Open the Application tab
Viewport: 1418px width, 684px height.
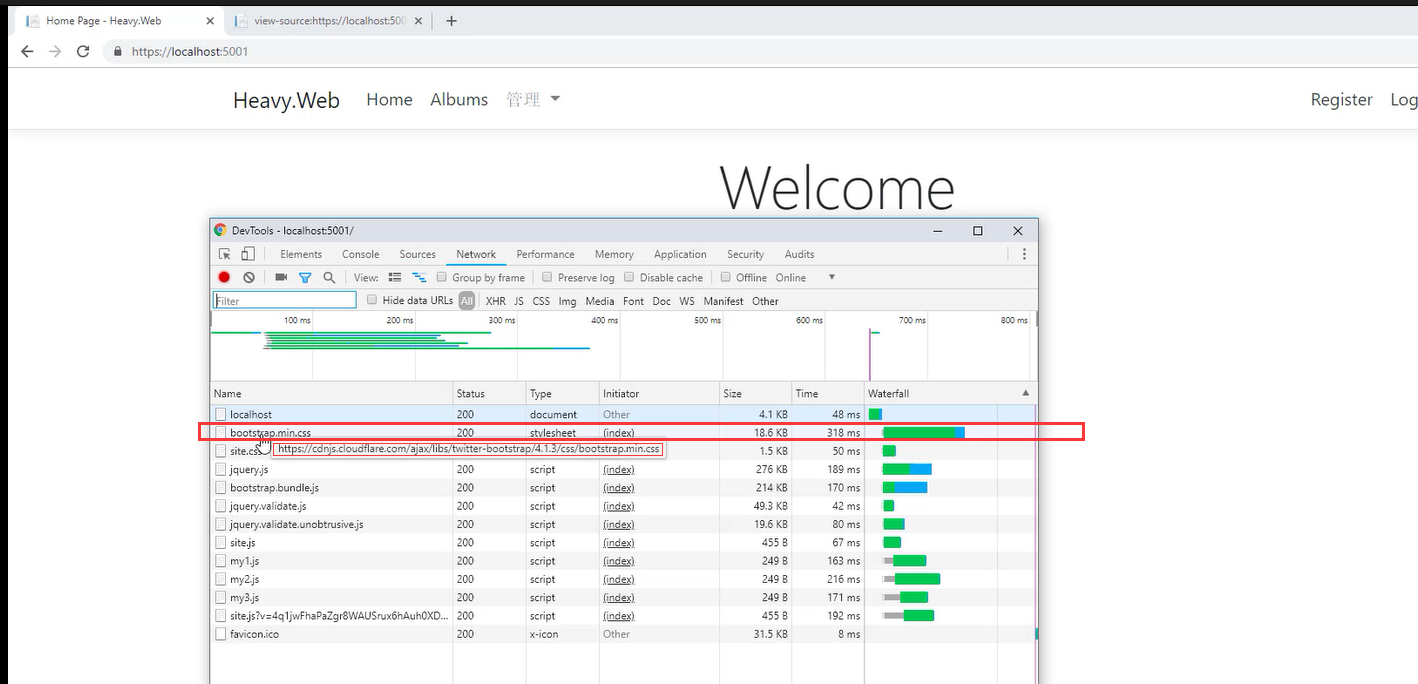680,254
